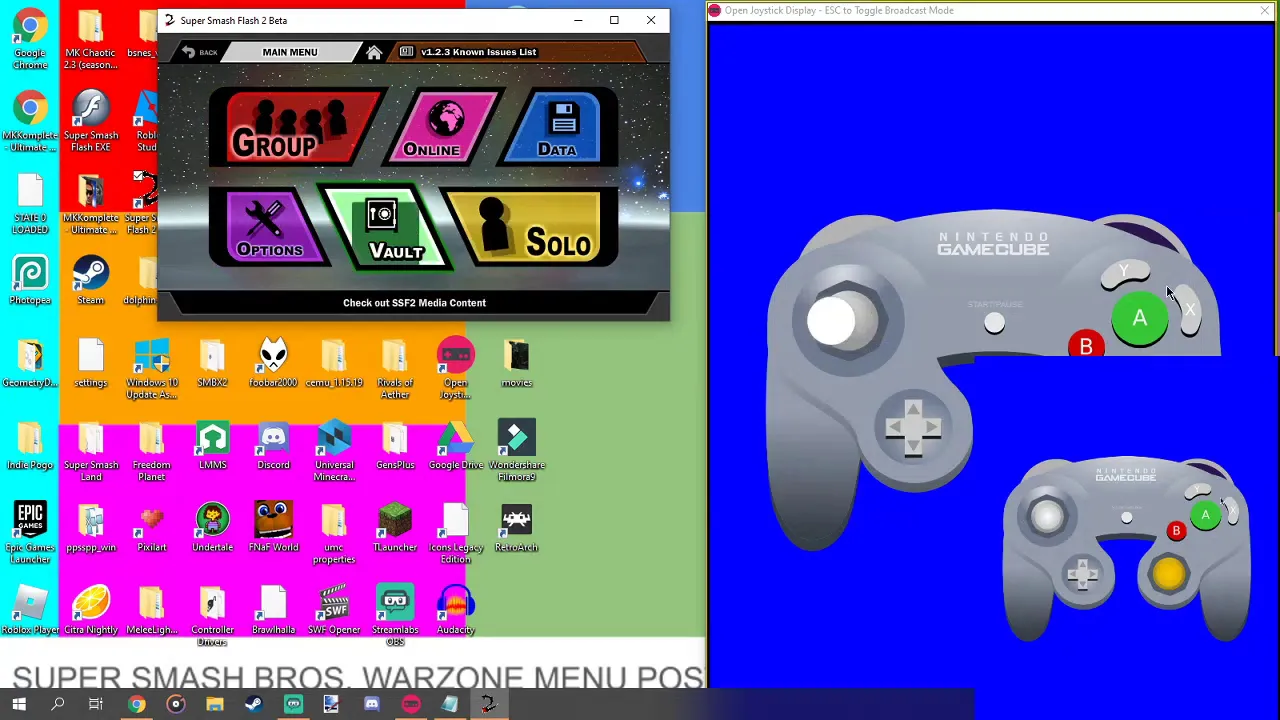Select the Discord desktop icon
Screen dimensions: 1280x720
click(x=273, y=446)
